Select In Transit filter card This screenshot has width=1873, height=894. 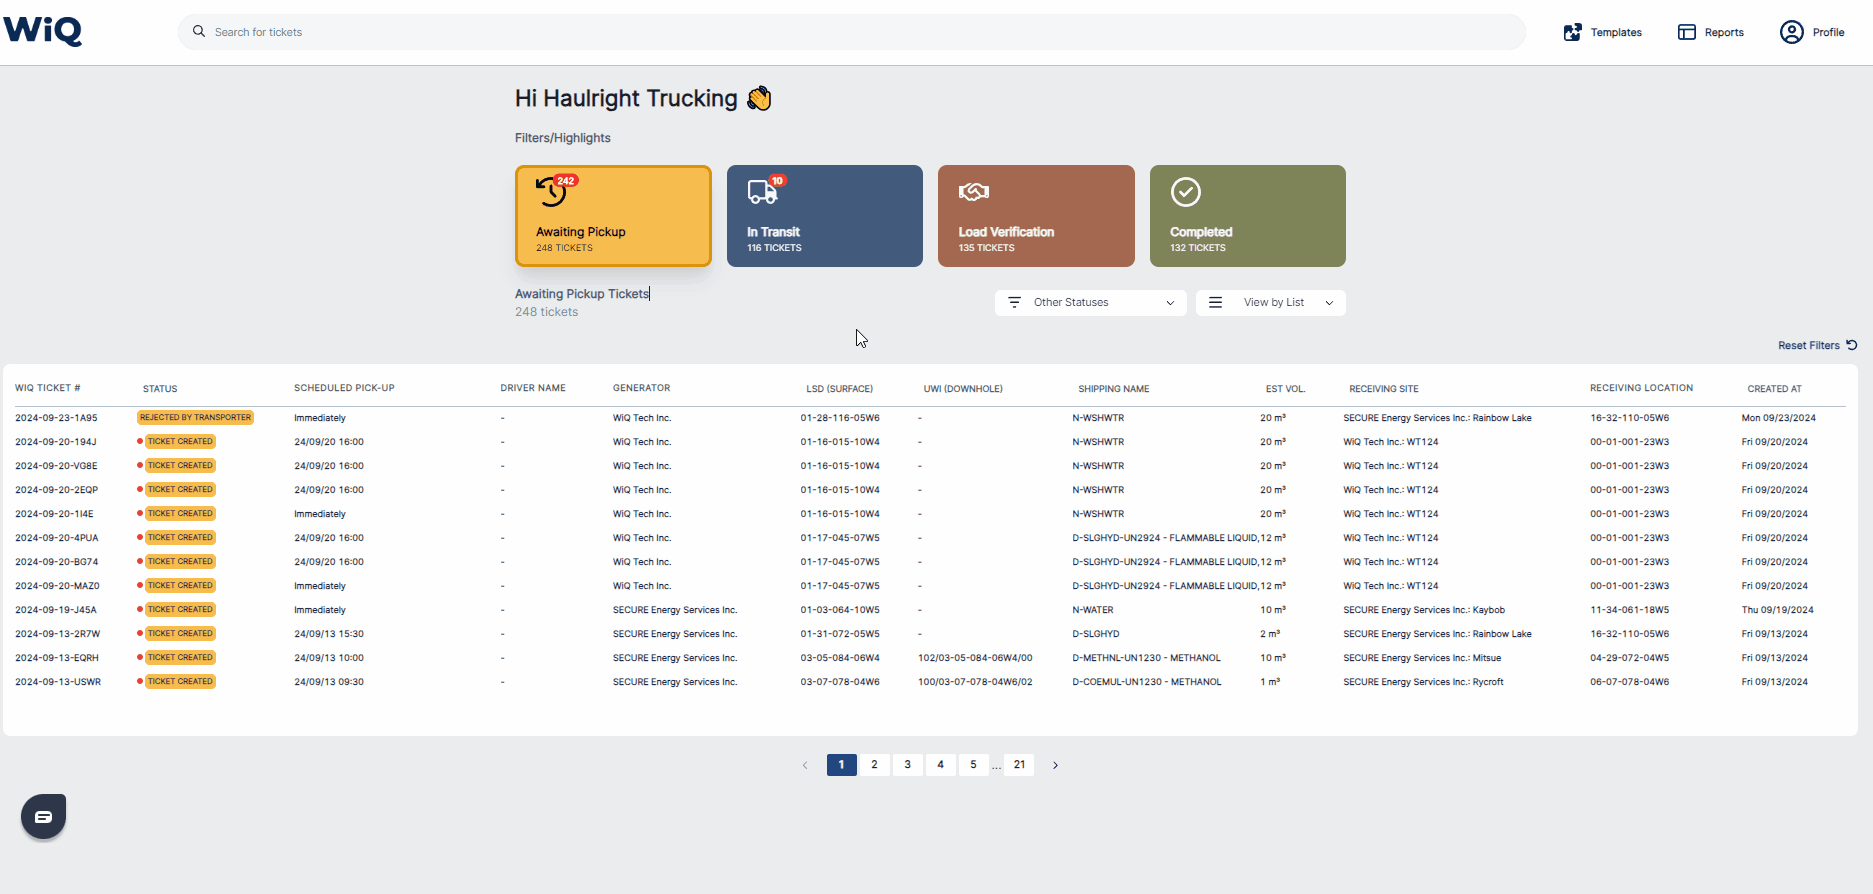825,216
